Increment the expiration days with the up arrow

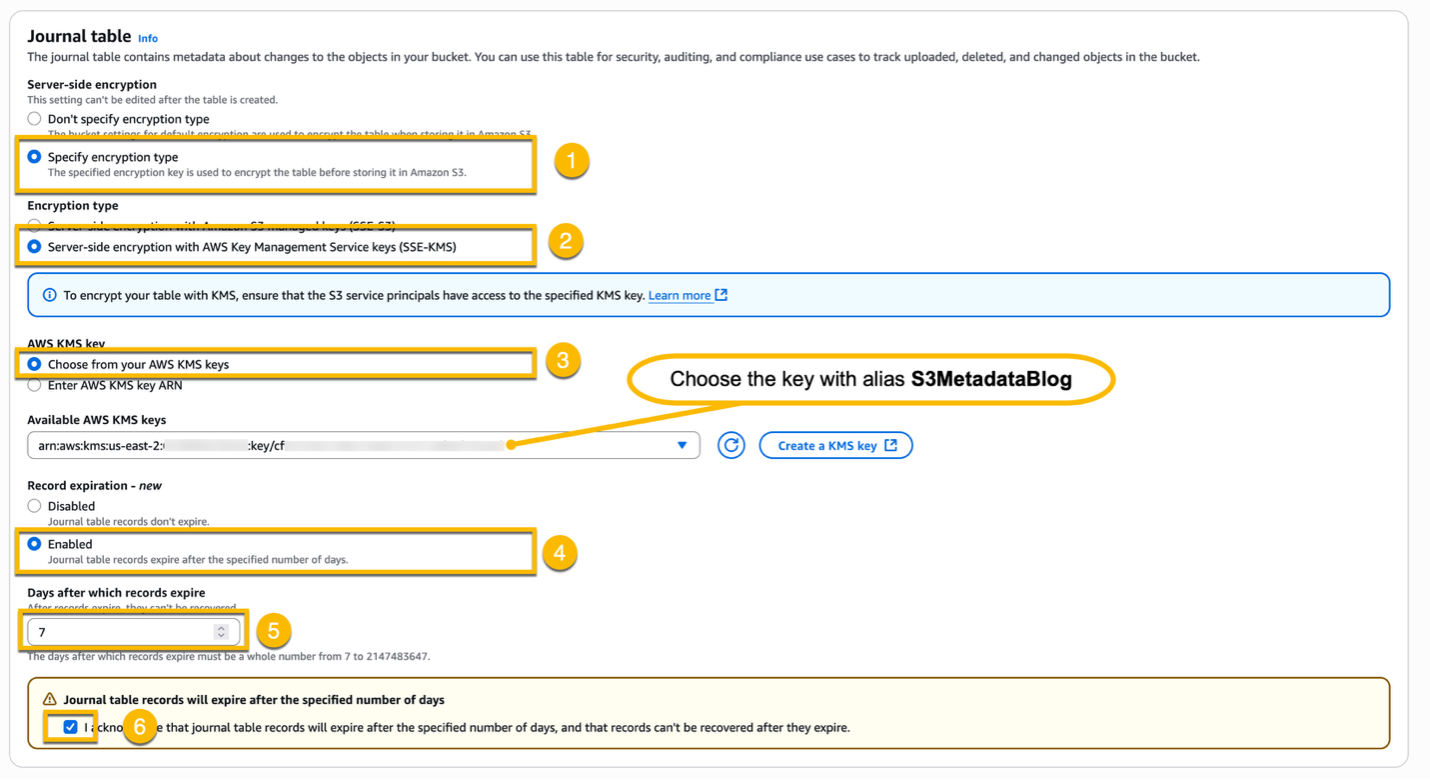pyautogui.click(x=221, y=627)
